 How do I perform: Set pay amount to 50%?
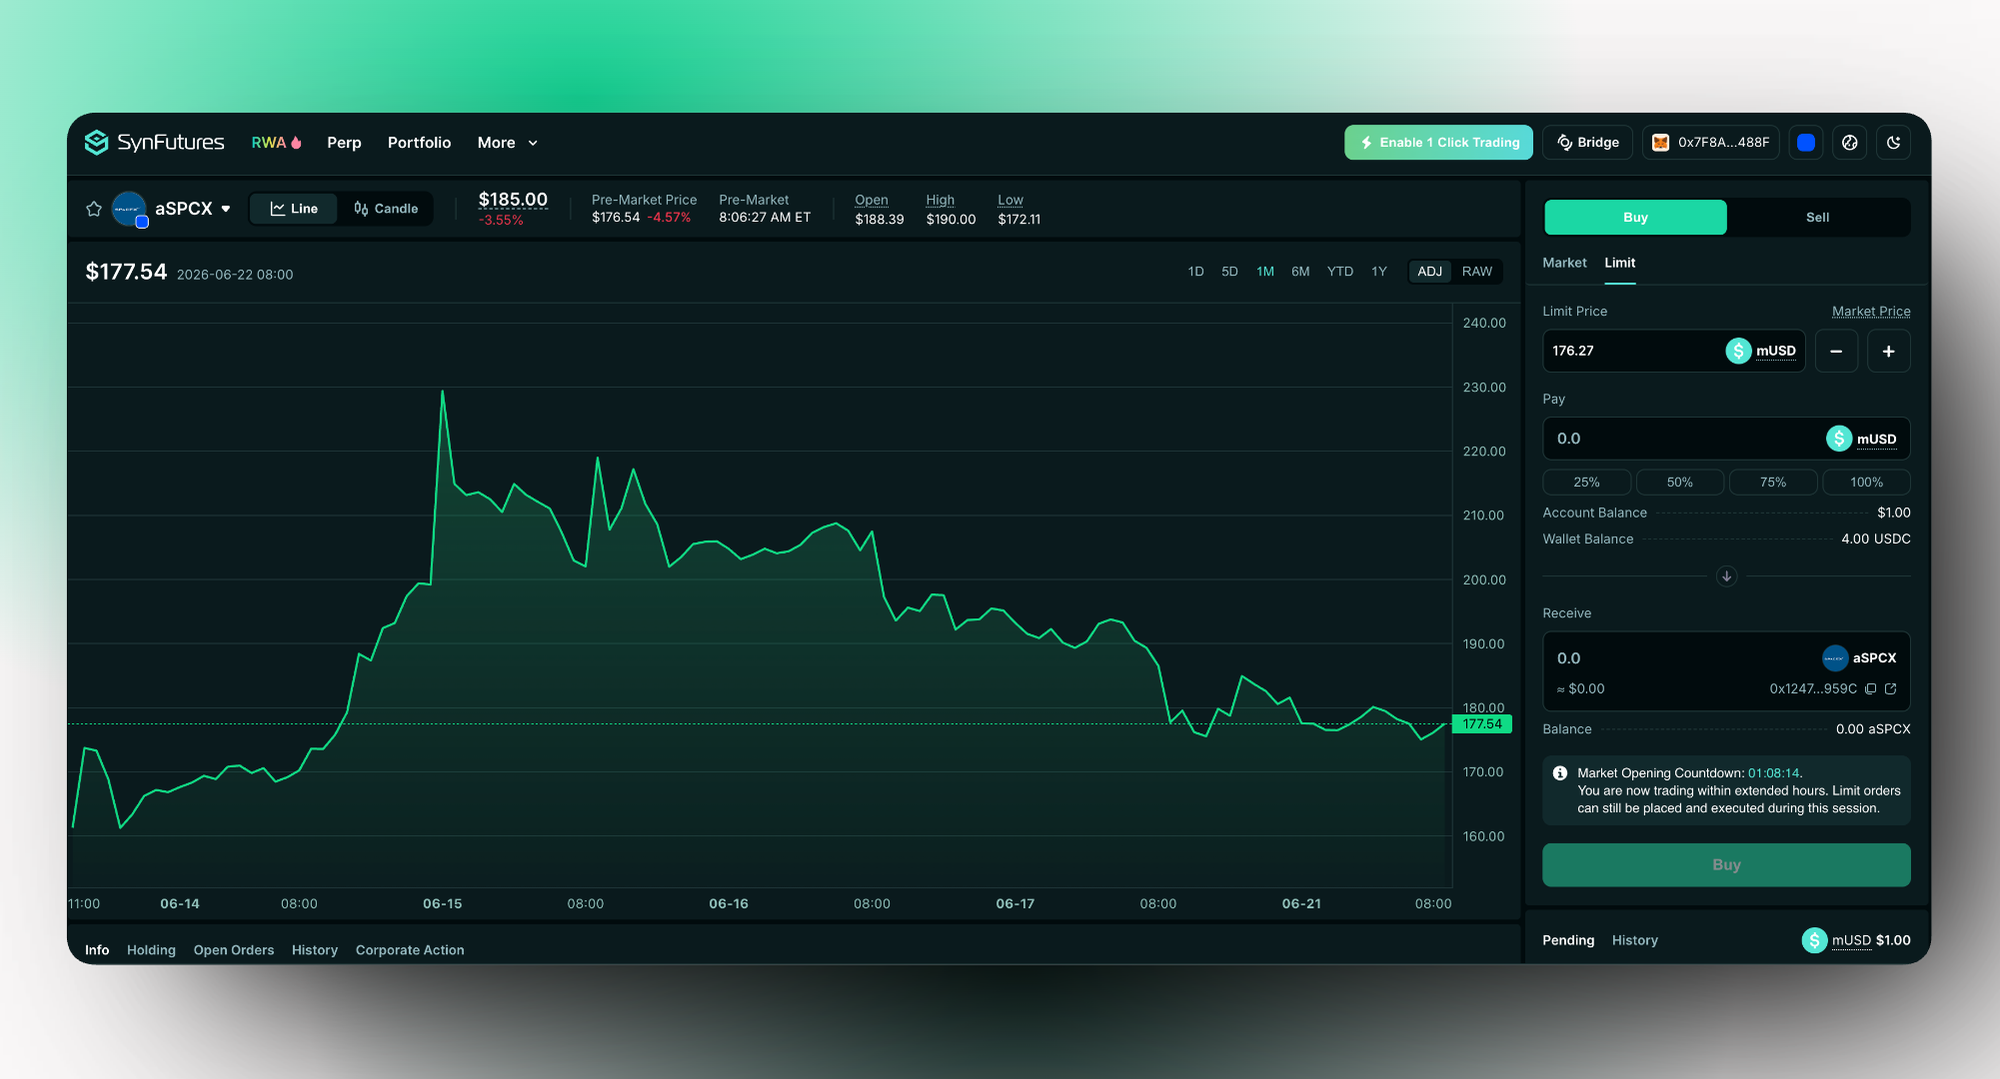[1680, 482]
